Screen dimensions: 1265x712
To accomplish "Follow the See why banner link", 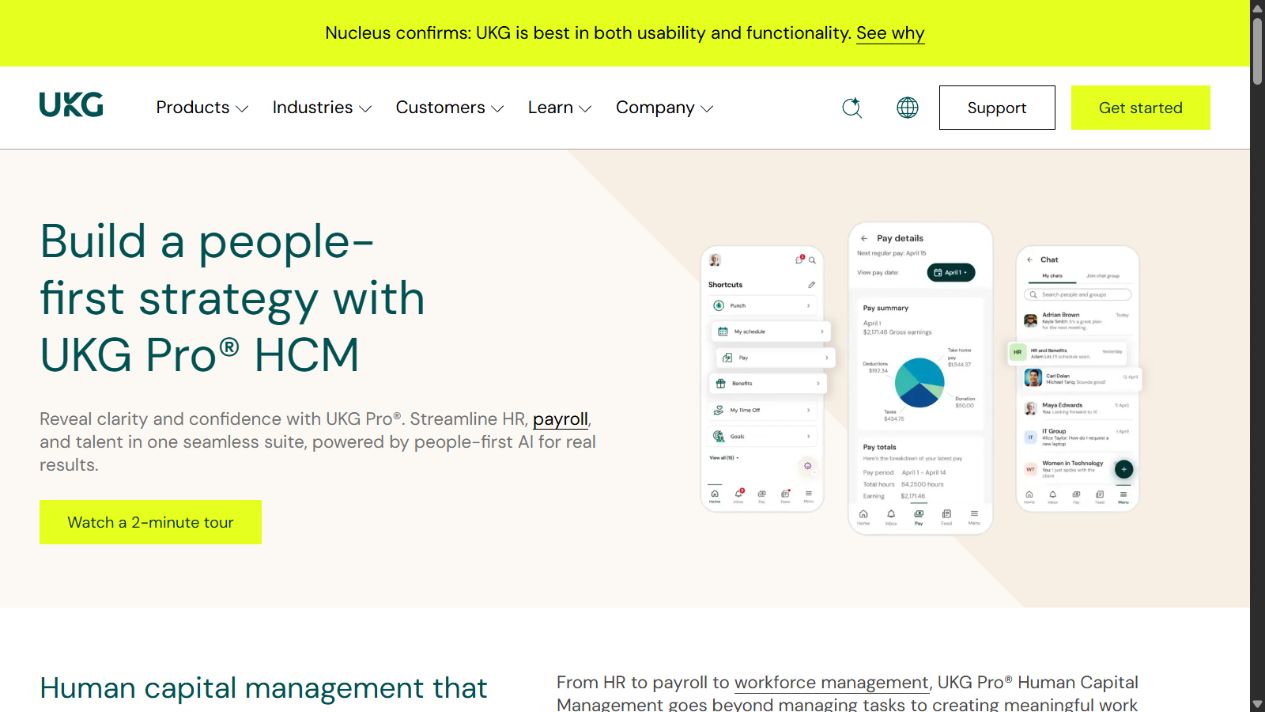I will pos(890,33).
